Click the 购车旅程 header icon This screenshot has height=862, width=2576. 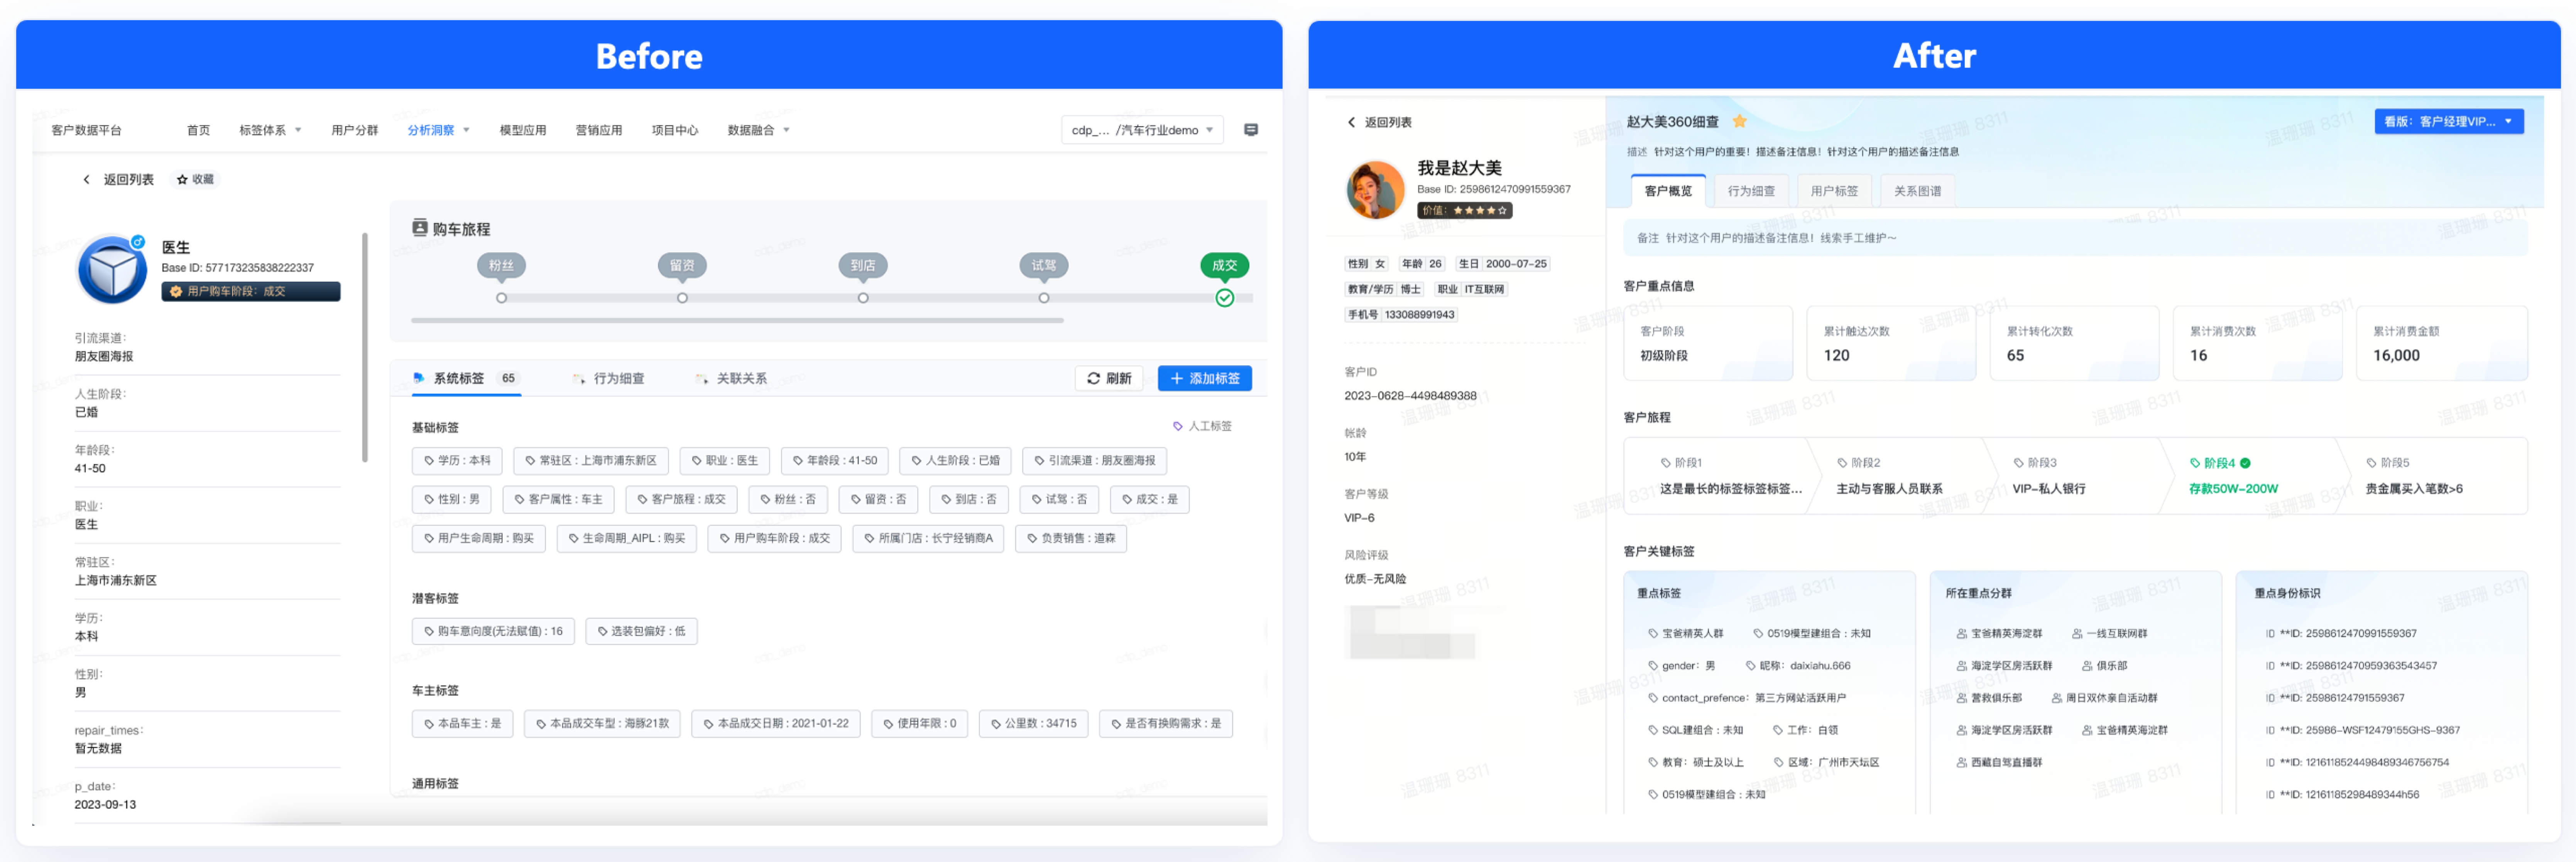[420, 228]
